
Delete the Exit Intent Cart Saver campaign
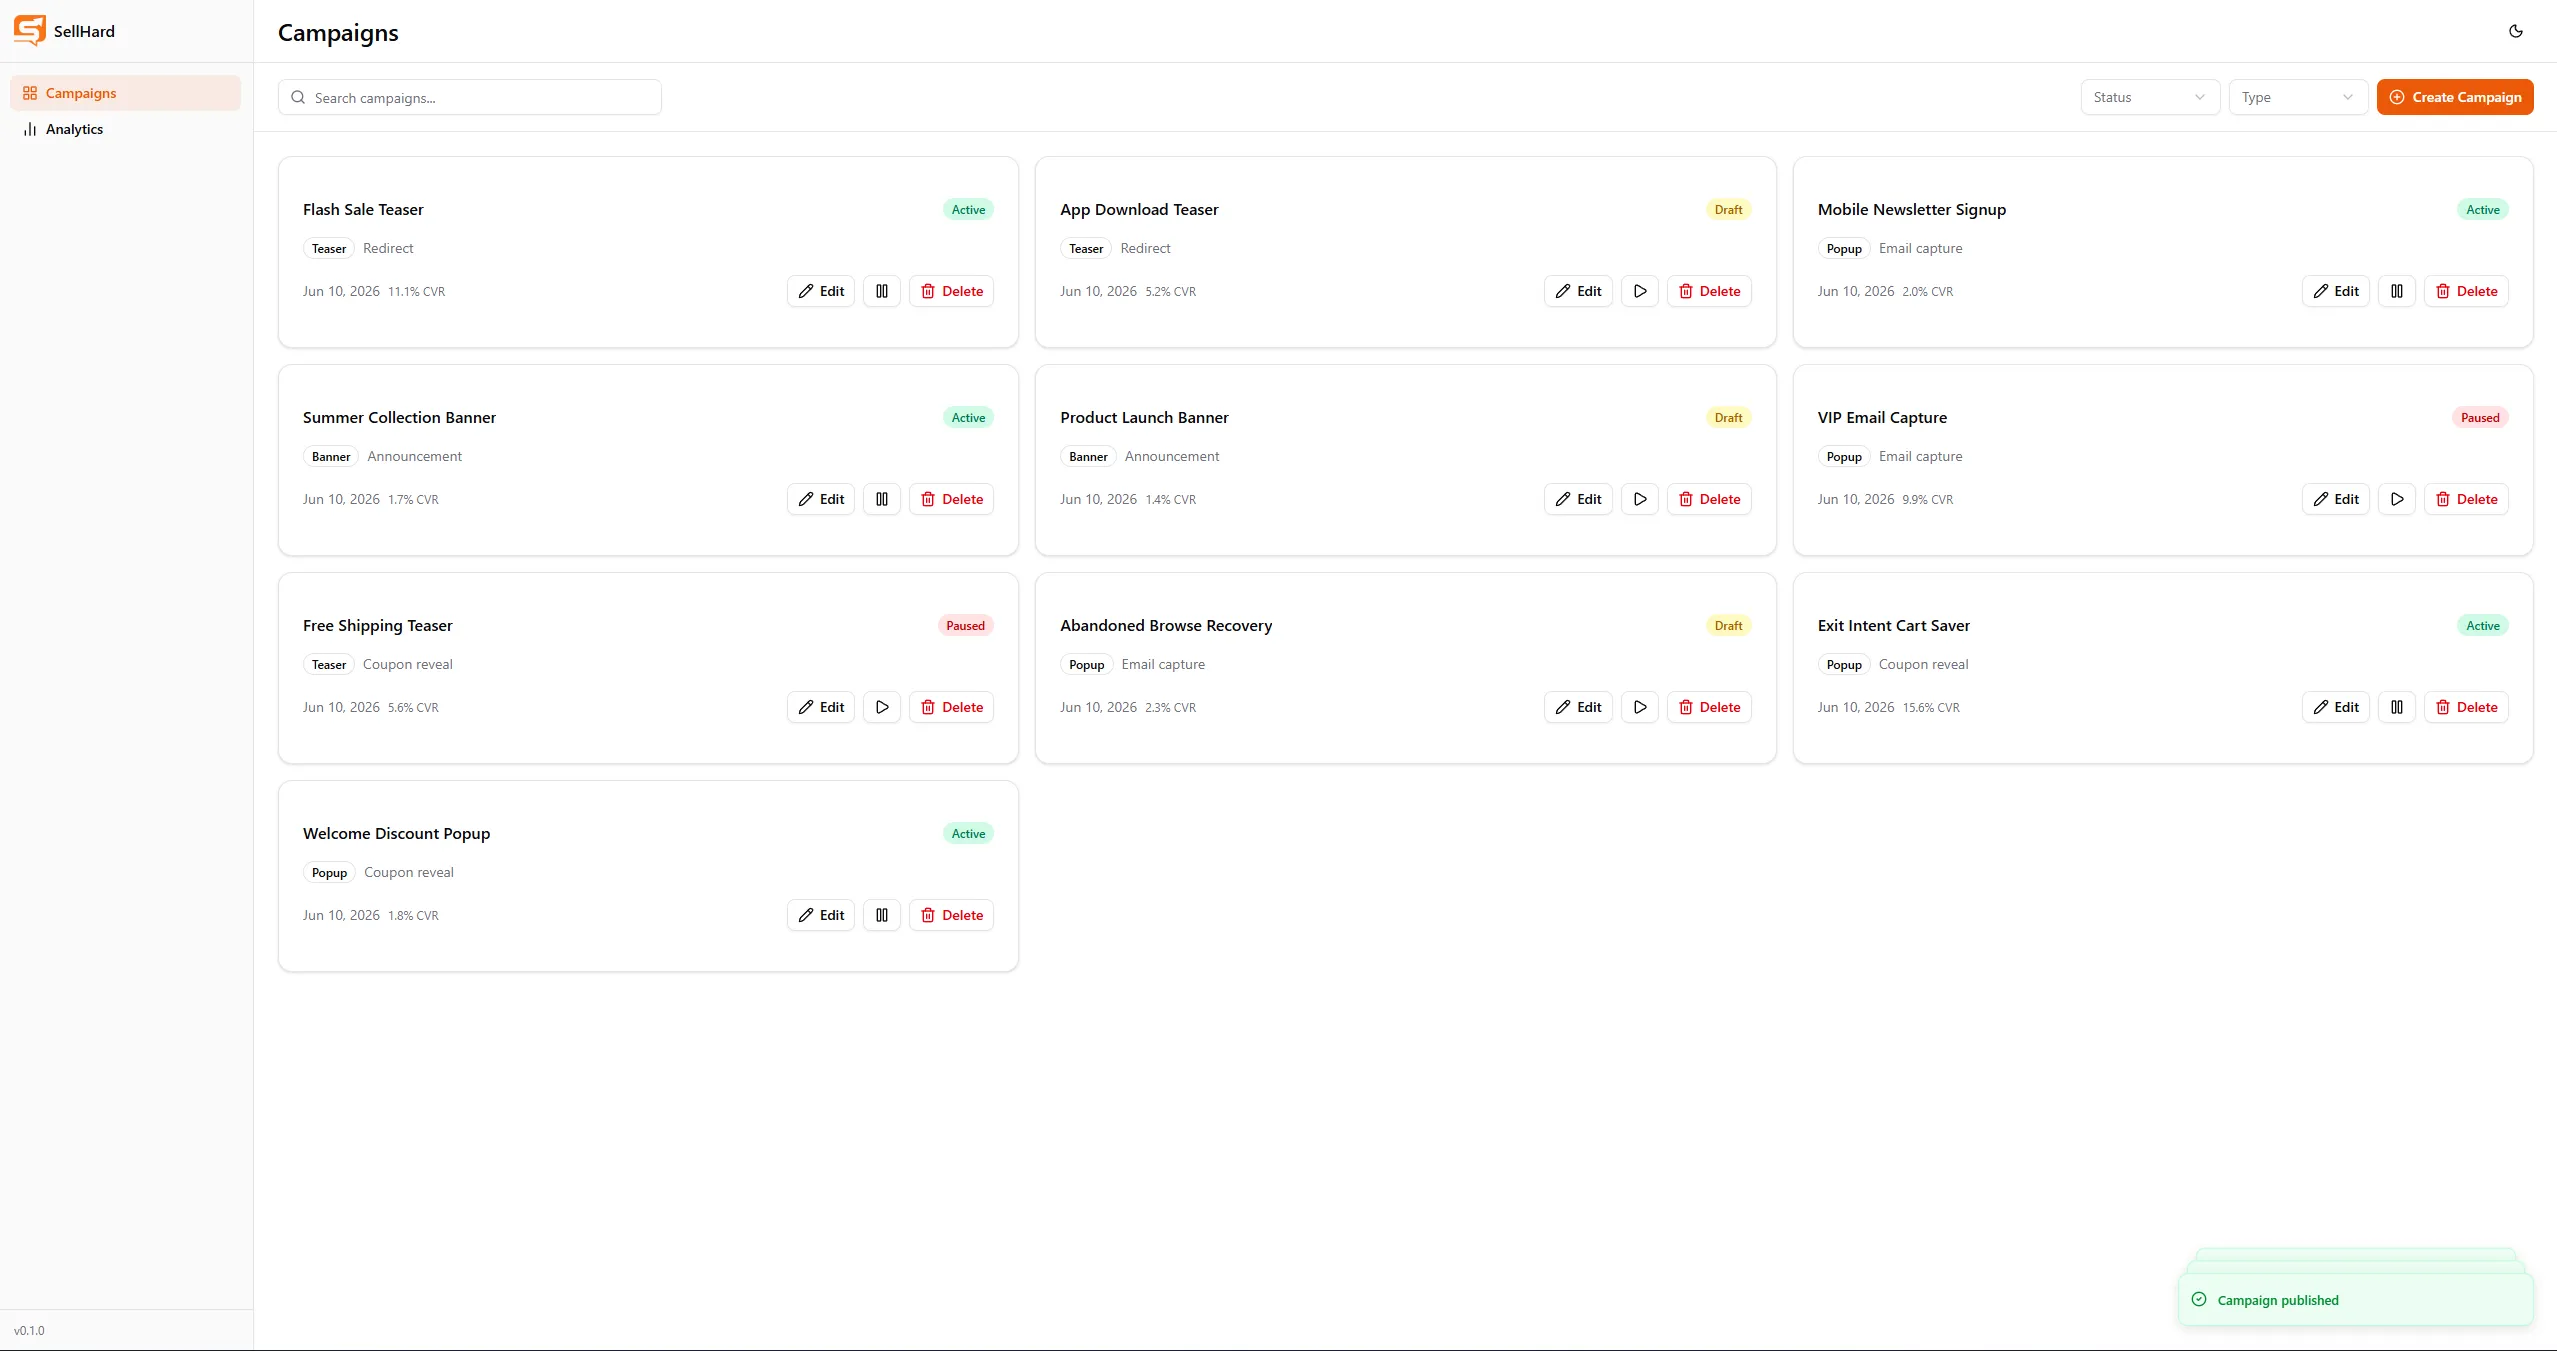click(2466, 707)
